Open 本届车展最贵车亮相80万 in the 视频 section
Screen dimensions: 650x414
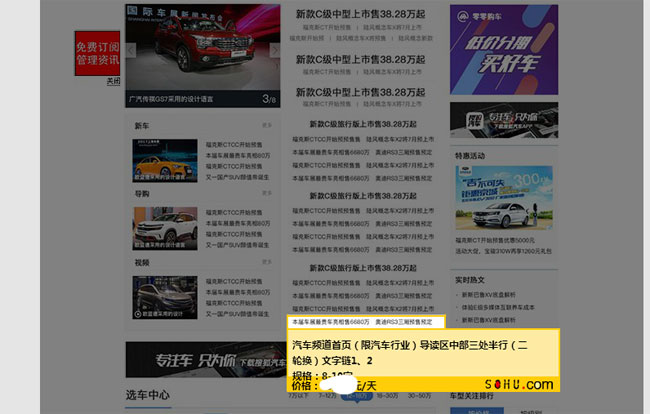click(238, 292)
